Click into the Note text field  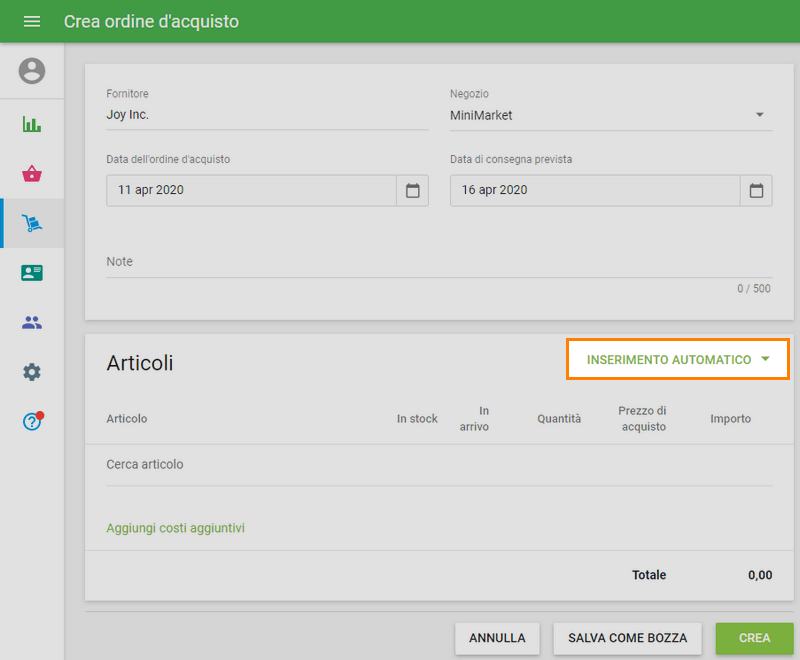[x=438, y=262]
